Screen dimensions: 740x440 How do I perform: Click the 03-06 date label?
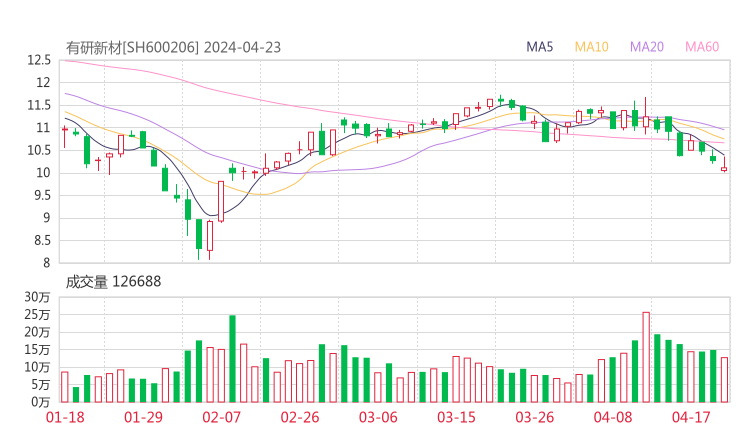pyautogui.click(x=378, y=417)
